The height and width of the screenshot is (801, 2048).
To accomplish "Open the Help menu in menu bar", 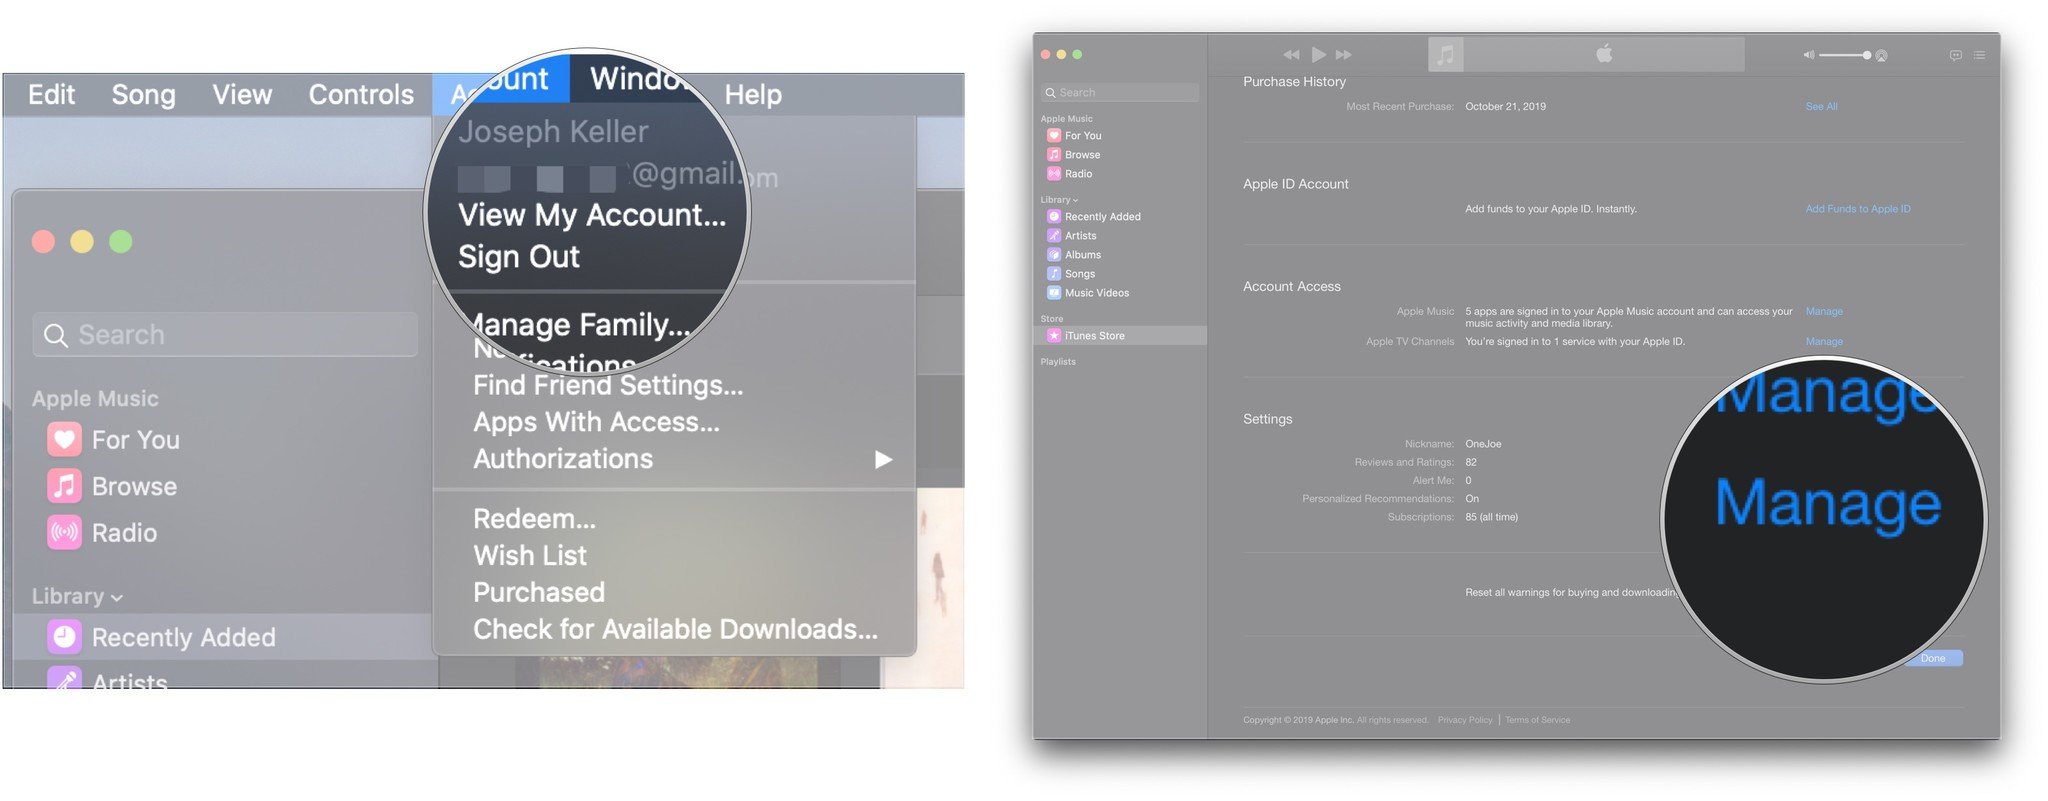I will pyautogui.click(x=753, y=95).
